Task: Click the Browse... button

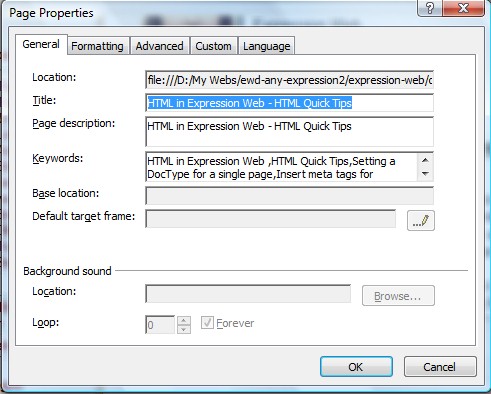Action: (398, 296)
